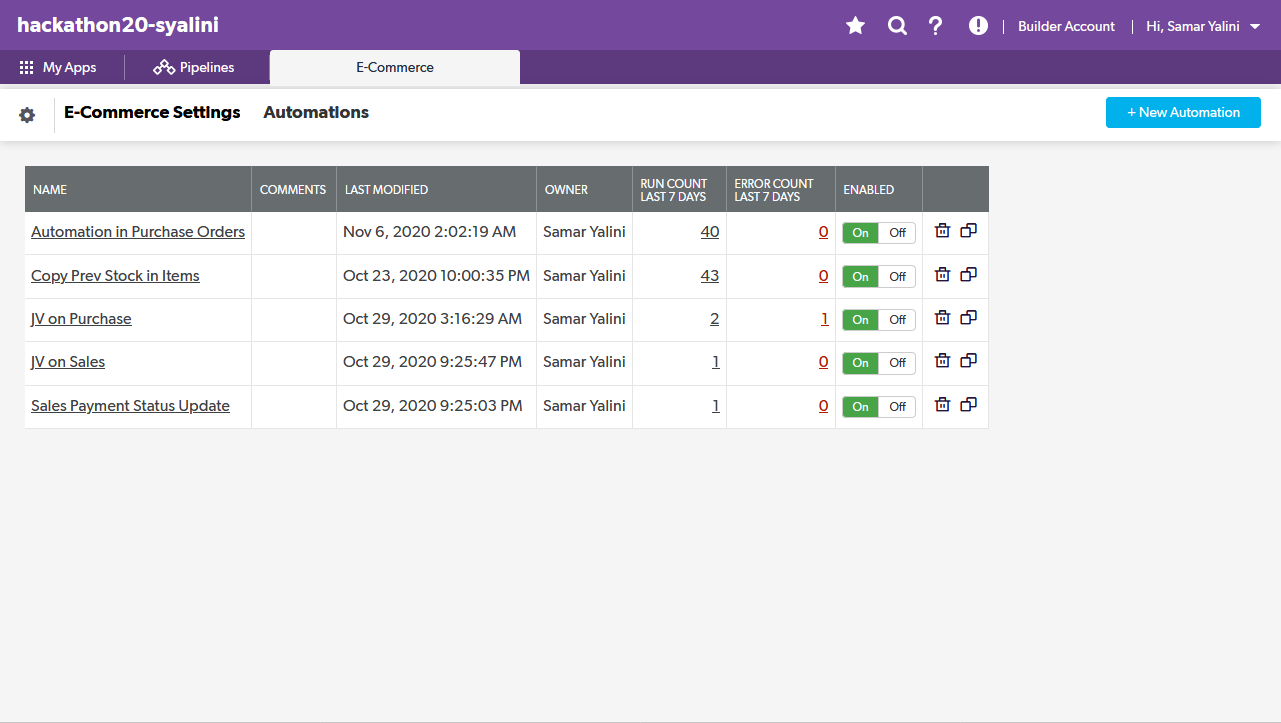Image resolution: width=1281 pixels, height=723 pixels.
Task: Turn off JV on Sales automation
Action: (x=897, y=363)
